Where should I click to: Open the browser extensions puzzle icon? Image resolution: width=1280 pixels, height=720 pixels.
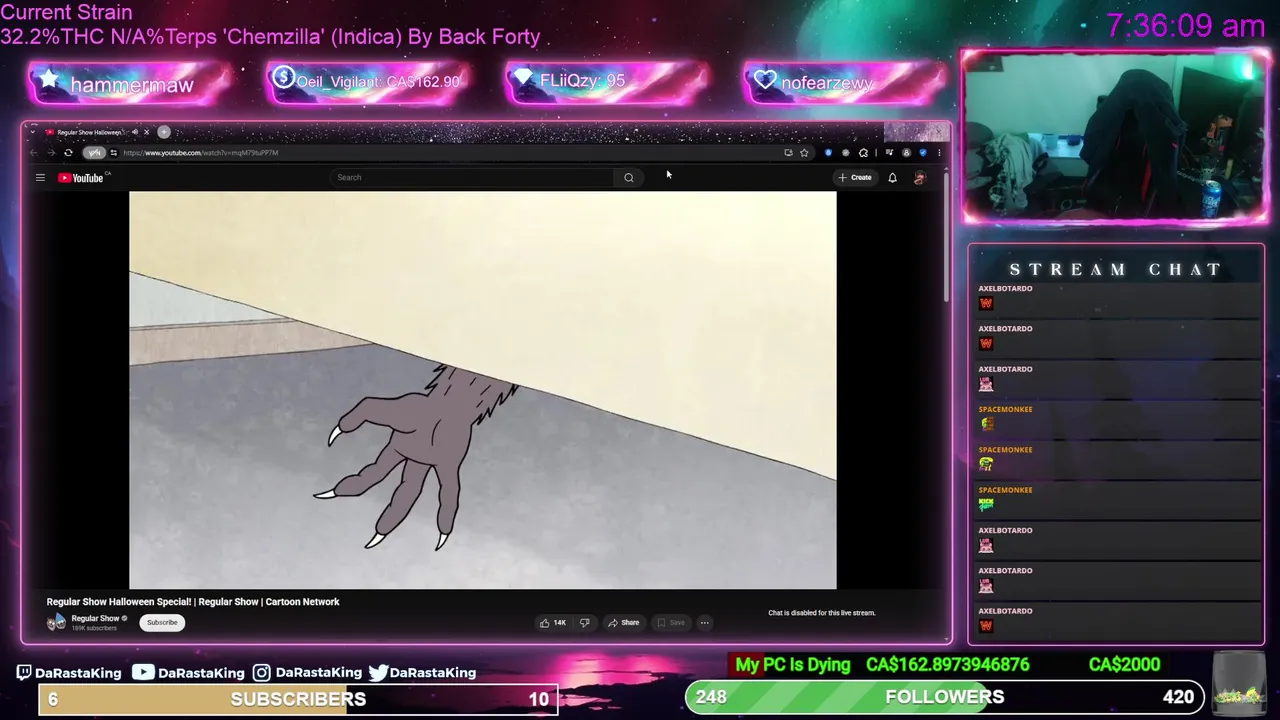click(x=864, y=153)
